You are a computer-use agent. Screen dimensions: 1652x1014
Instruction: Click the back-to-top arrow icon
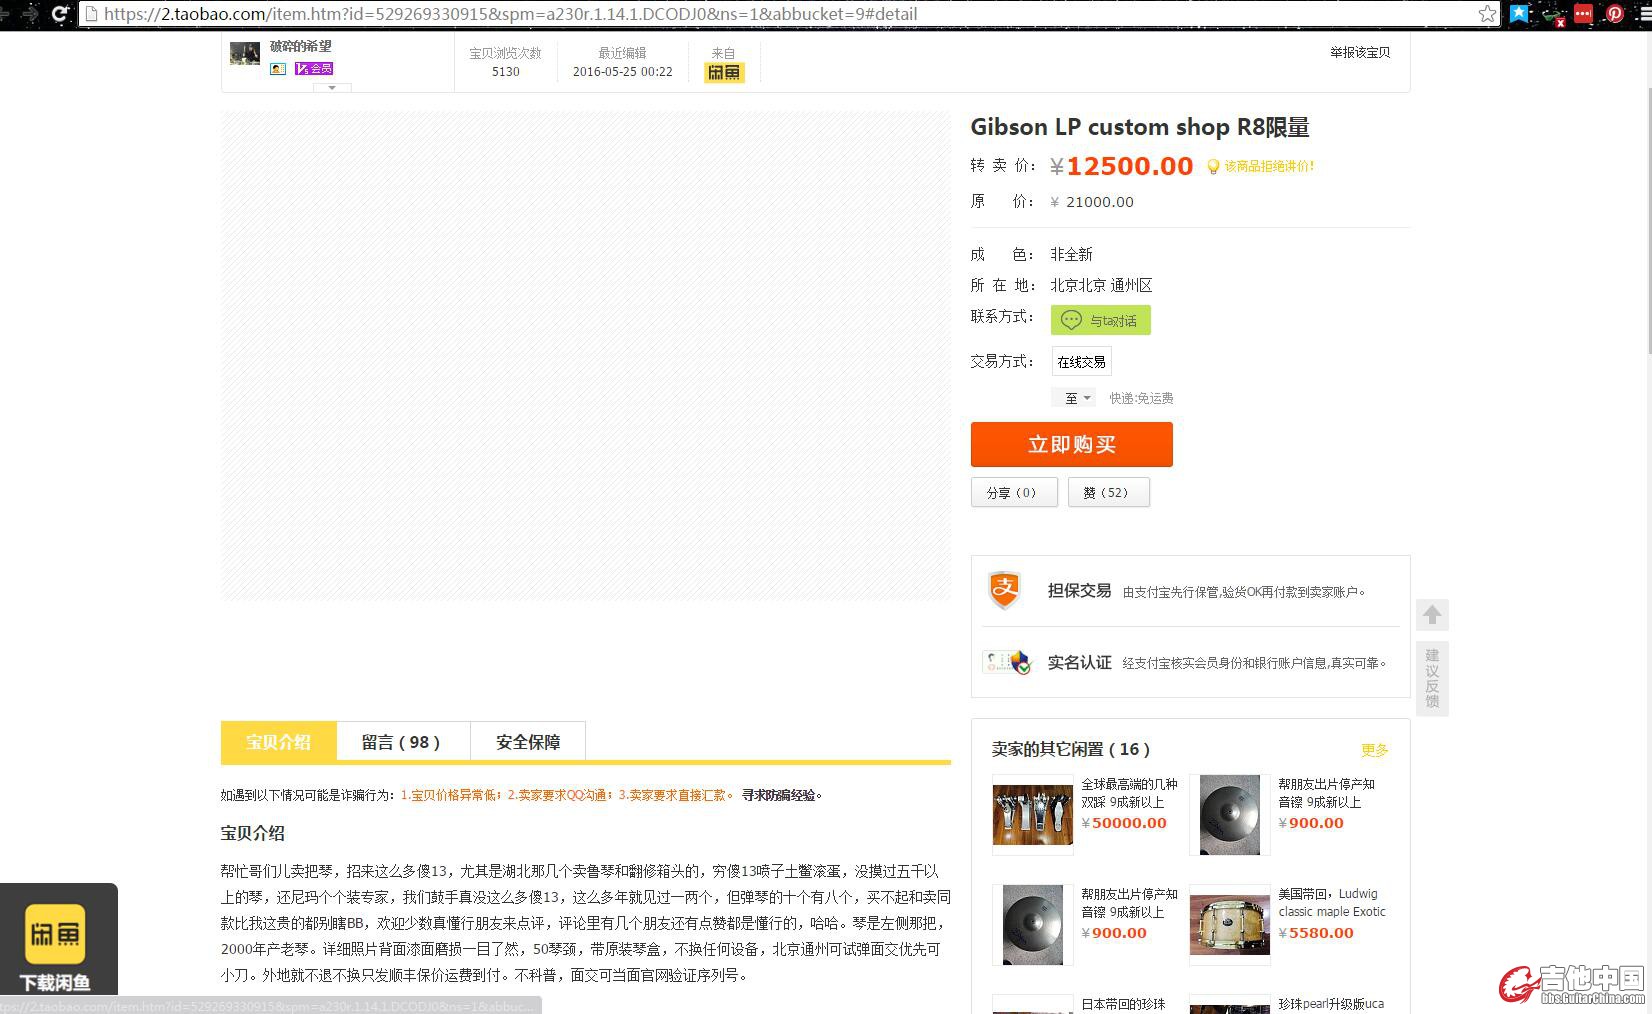pyautogui.click(x=1432, y=614)
